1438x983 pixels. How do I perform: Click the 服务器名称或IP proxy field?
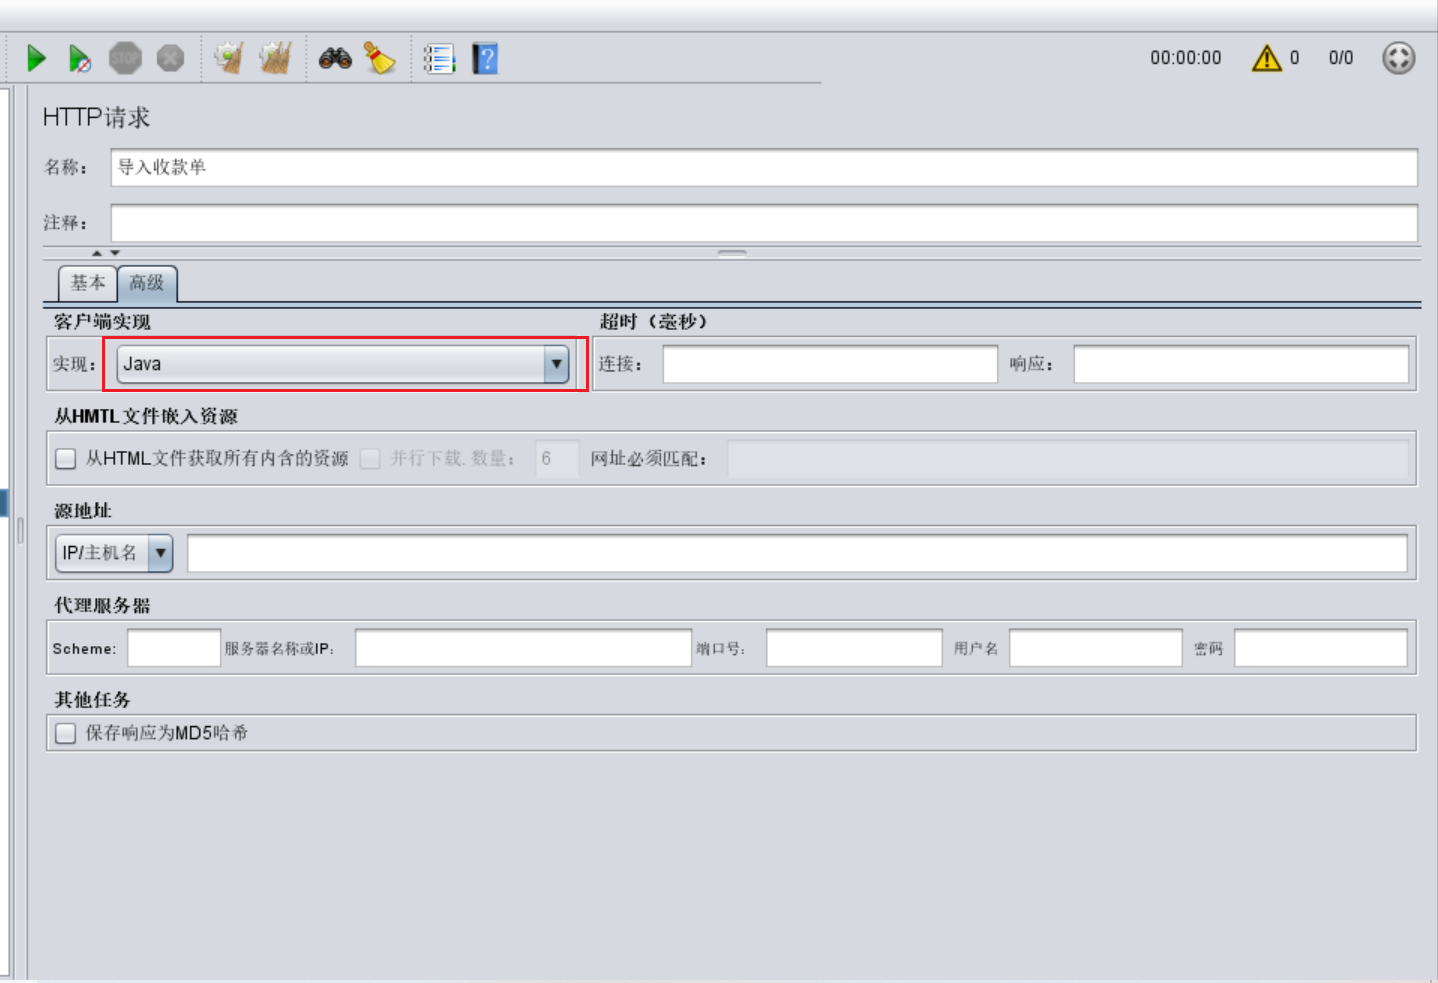click(523, 648)
